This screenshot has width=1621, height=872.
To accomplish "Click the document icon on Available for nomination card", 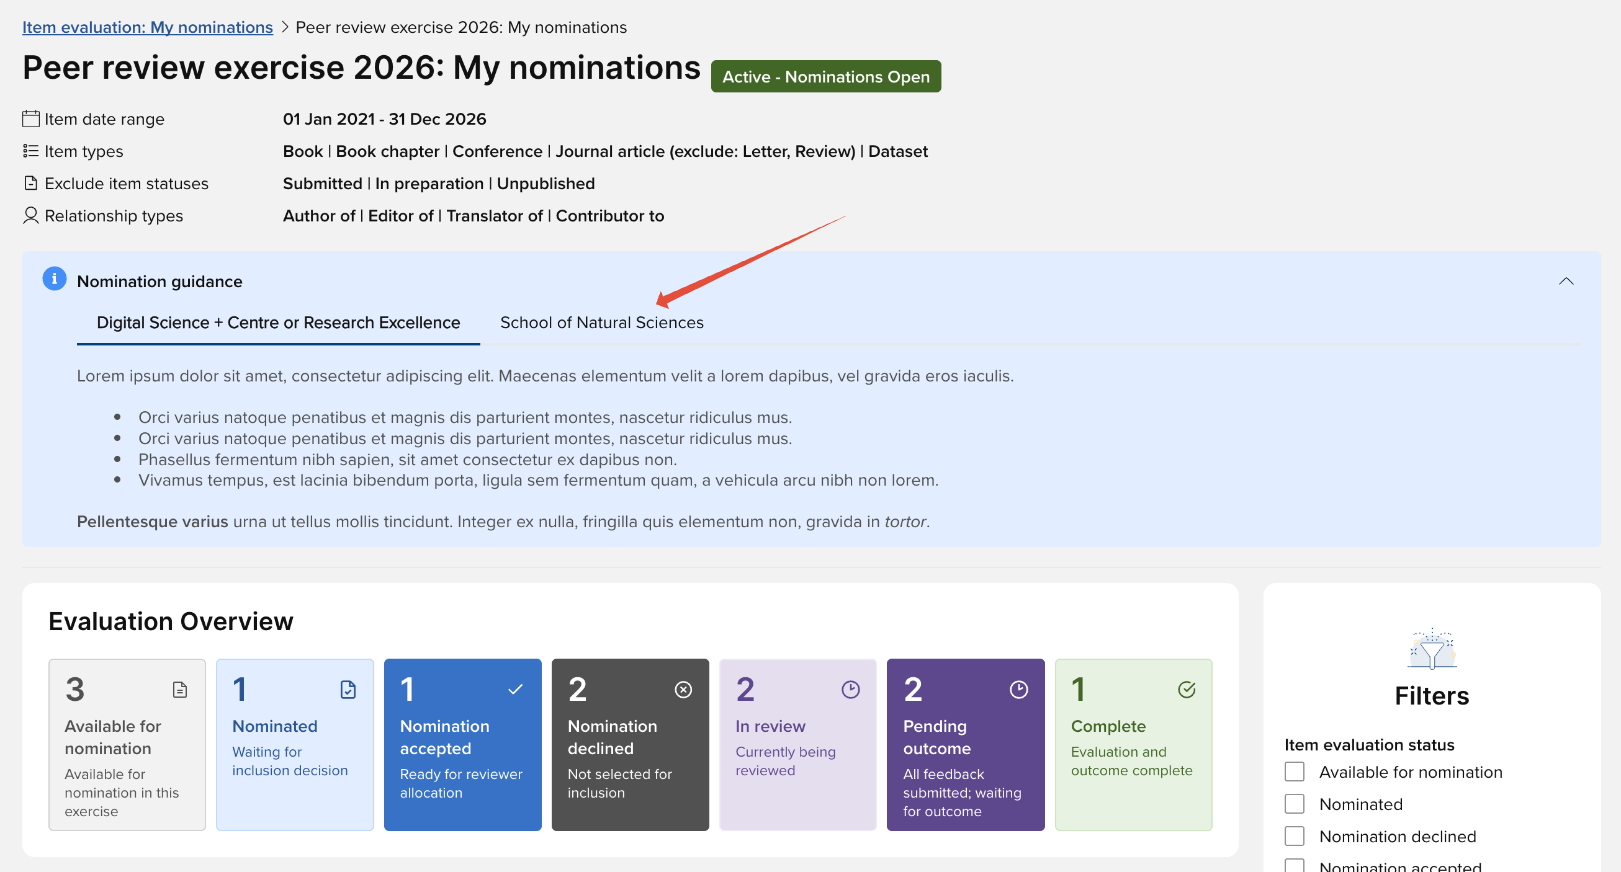I will (x=180, y=690).
